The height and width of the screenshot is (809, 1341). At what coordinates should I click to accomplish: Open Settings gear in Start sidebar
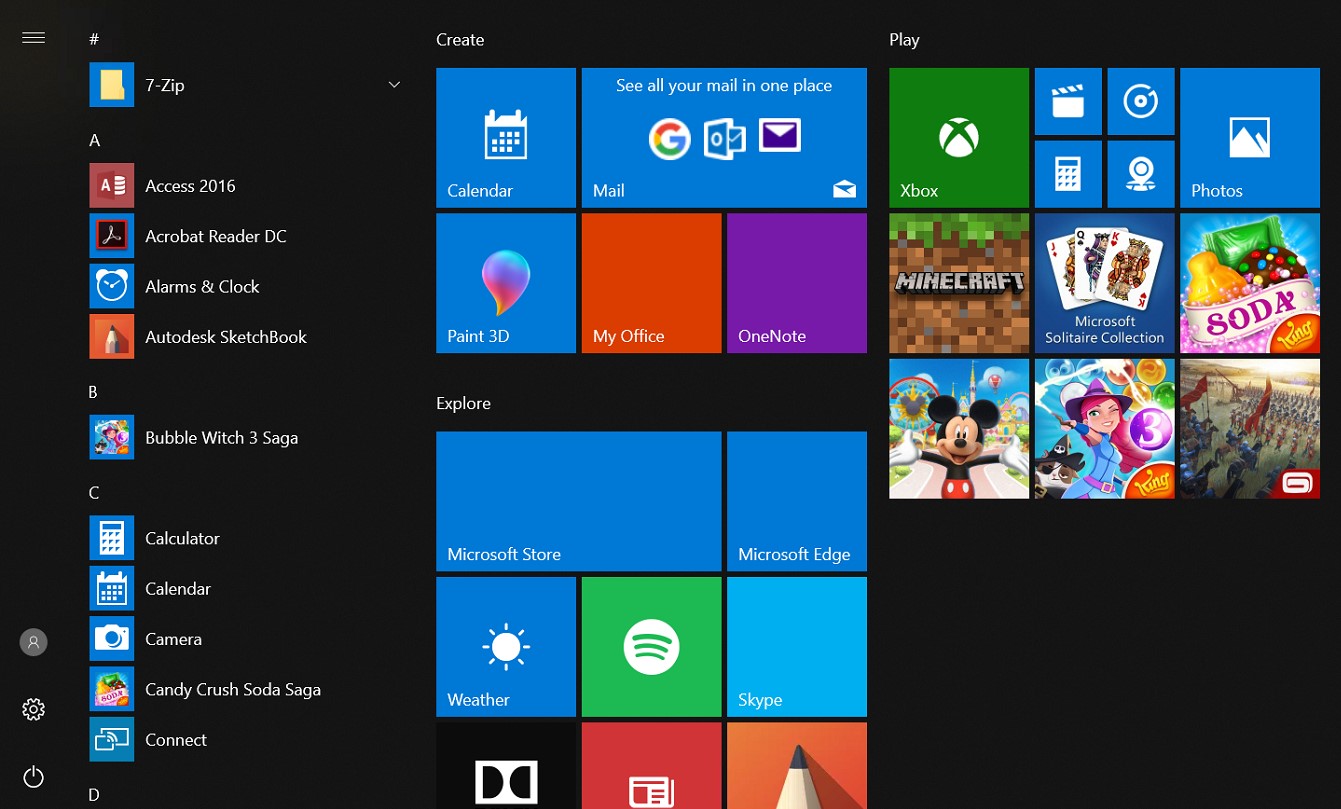pos(33,709)
